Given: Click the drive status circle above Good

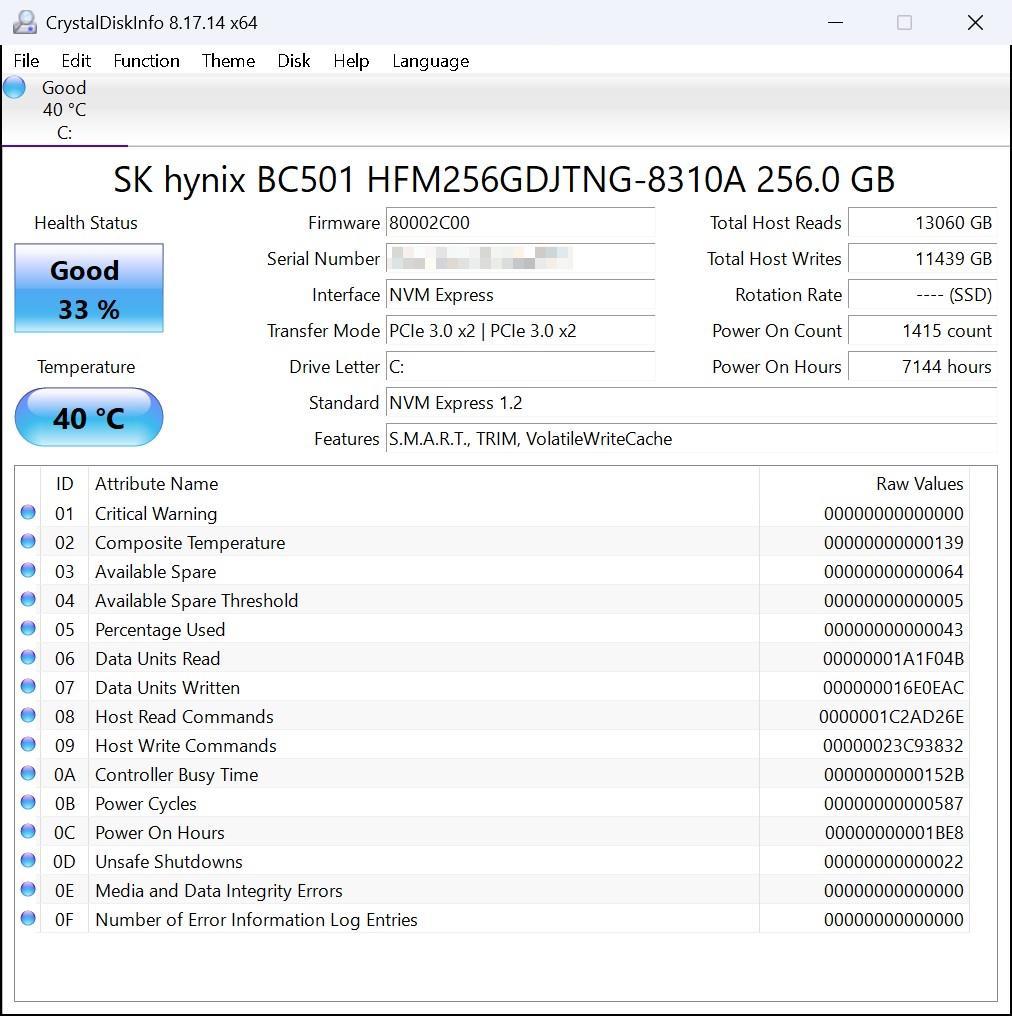Looking at the screenshot, I should [13, 87].
